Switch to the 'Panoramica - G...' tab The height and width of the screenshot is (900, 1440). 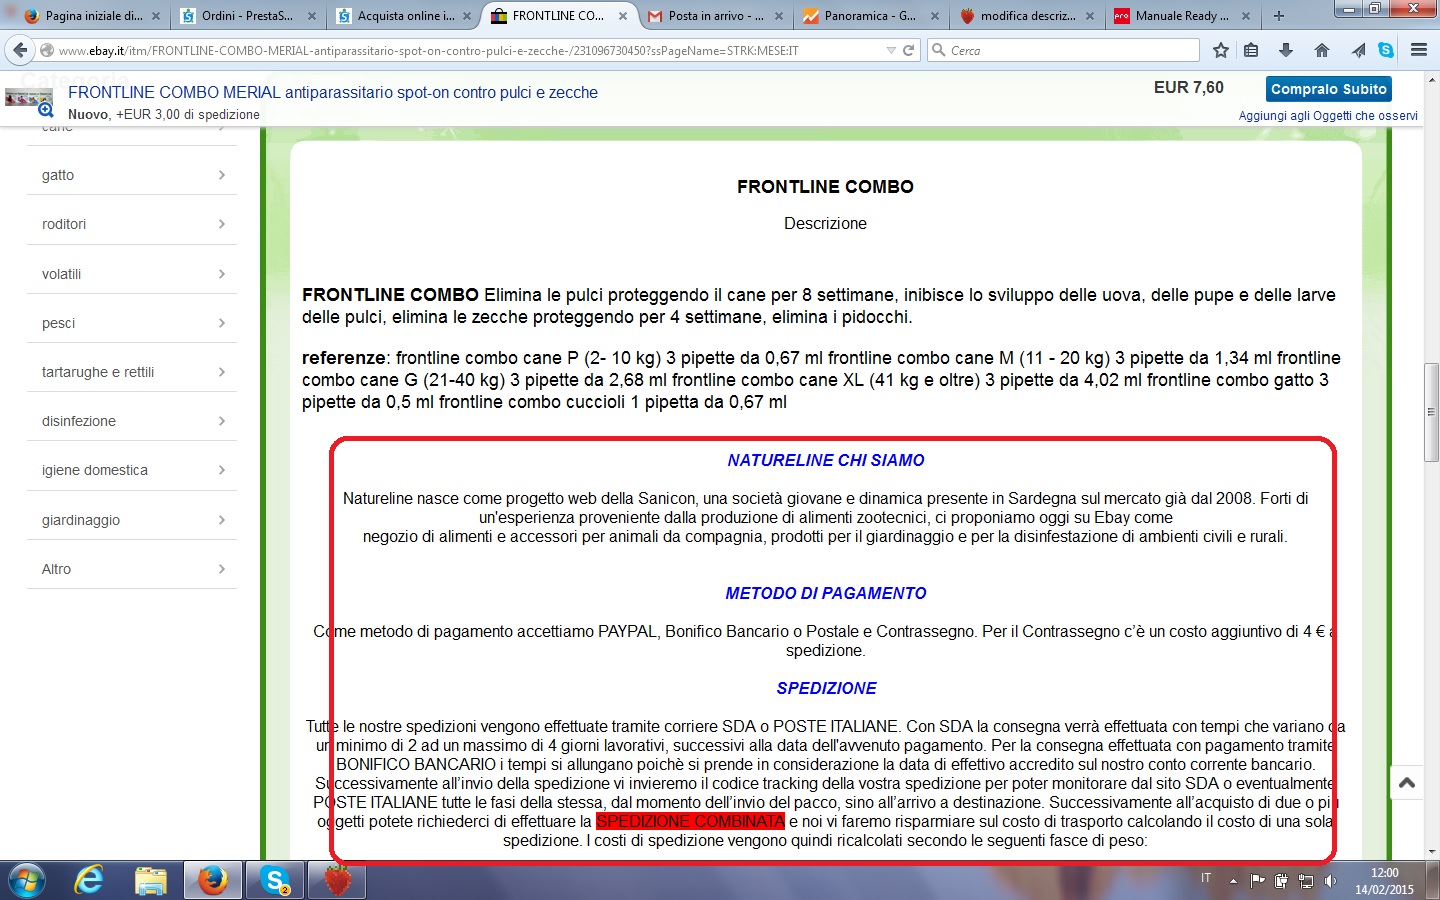871,16
